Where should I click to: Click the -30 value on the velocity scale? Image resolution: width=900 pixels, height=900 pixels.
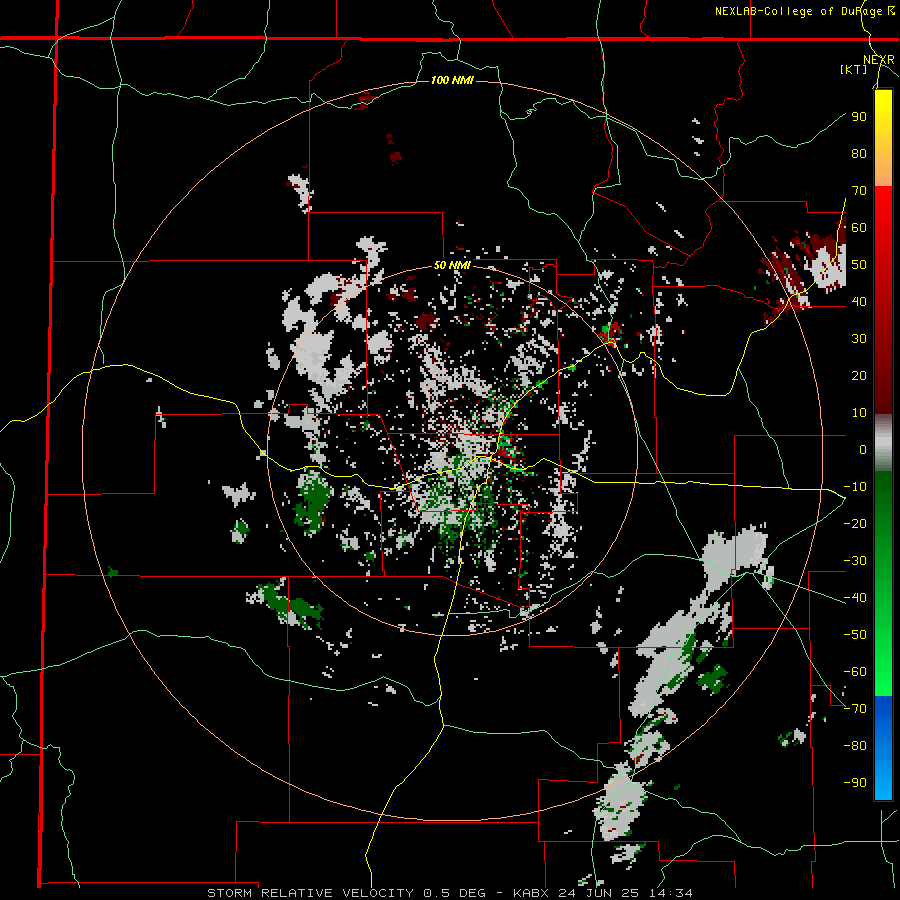coord(855,561)
